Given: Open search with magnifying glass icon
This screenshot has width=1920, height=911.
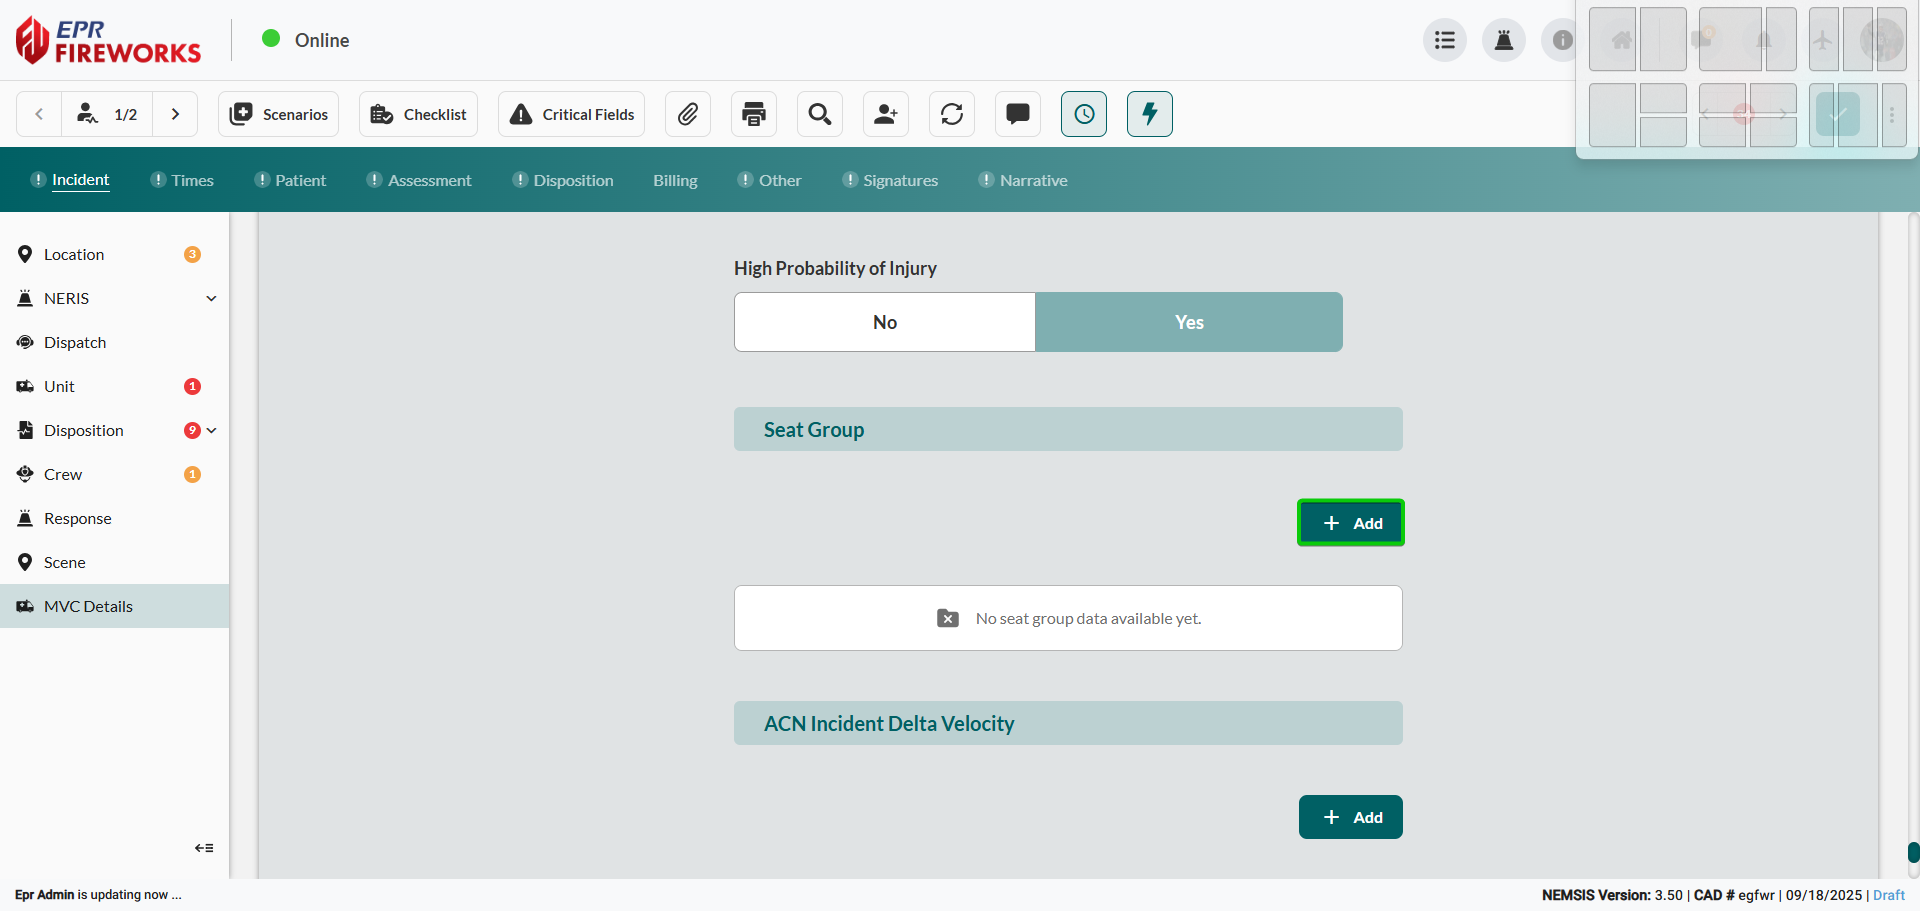Looking at the screenshot, I should tap(820, 114).
